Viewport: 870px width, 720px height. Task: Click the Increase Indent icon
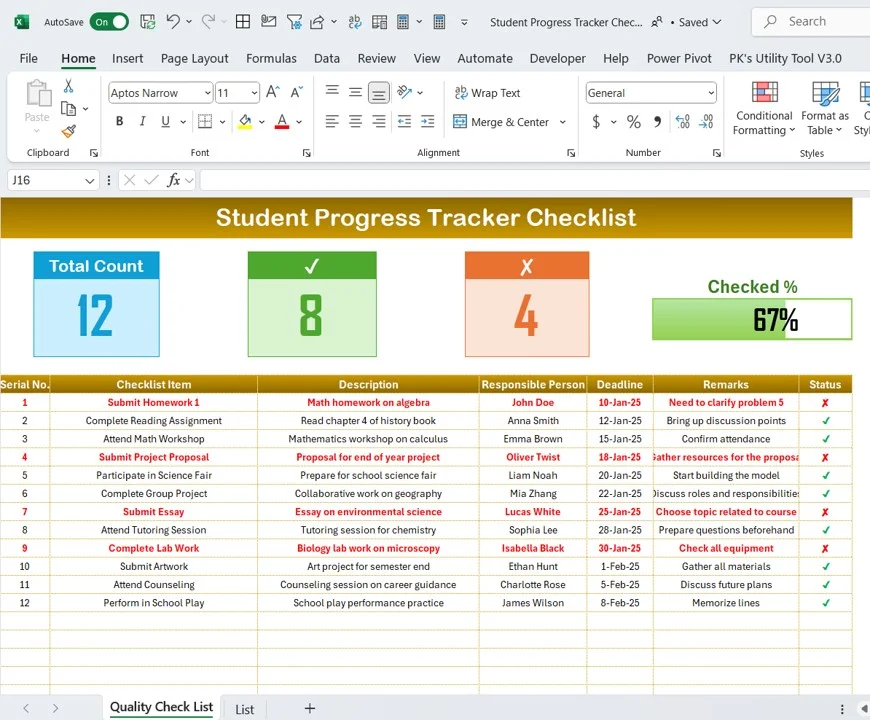tap(428, 121)
